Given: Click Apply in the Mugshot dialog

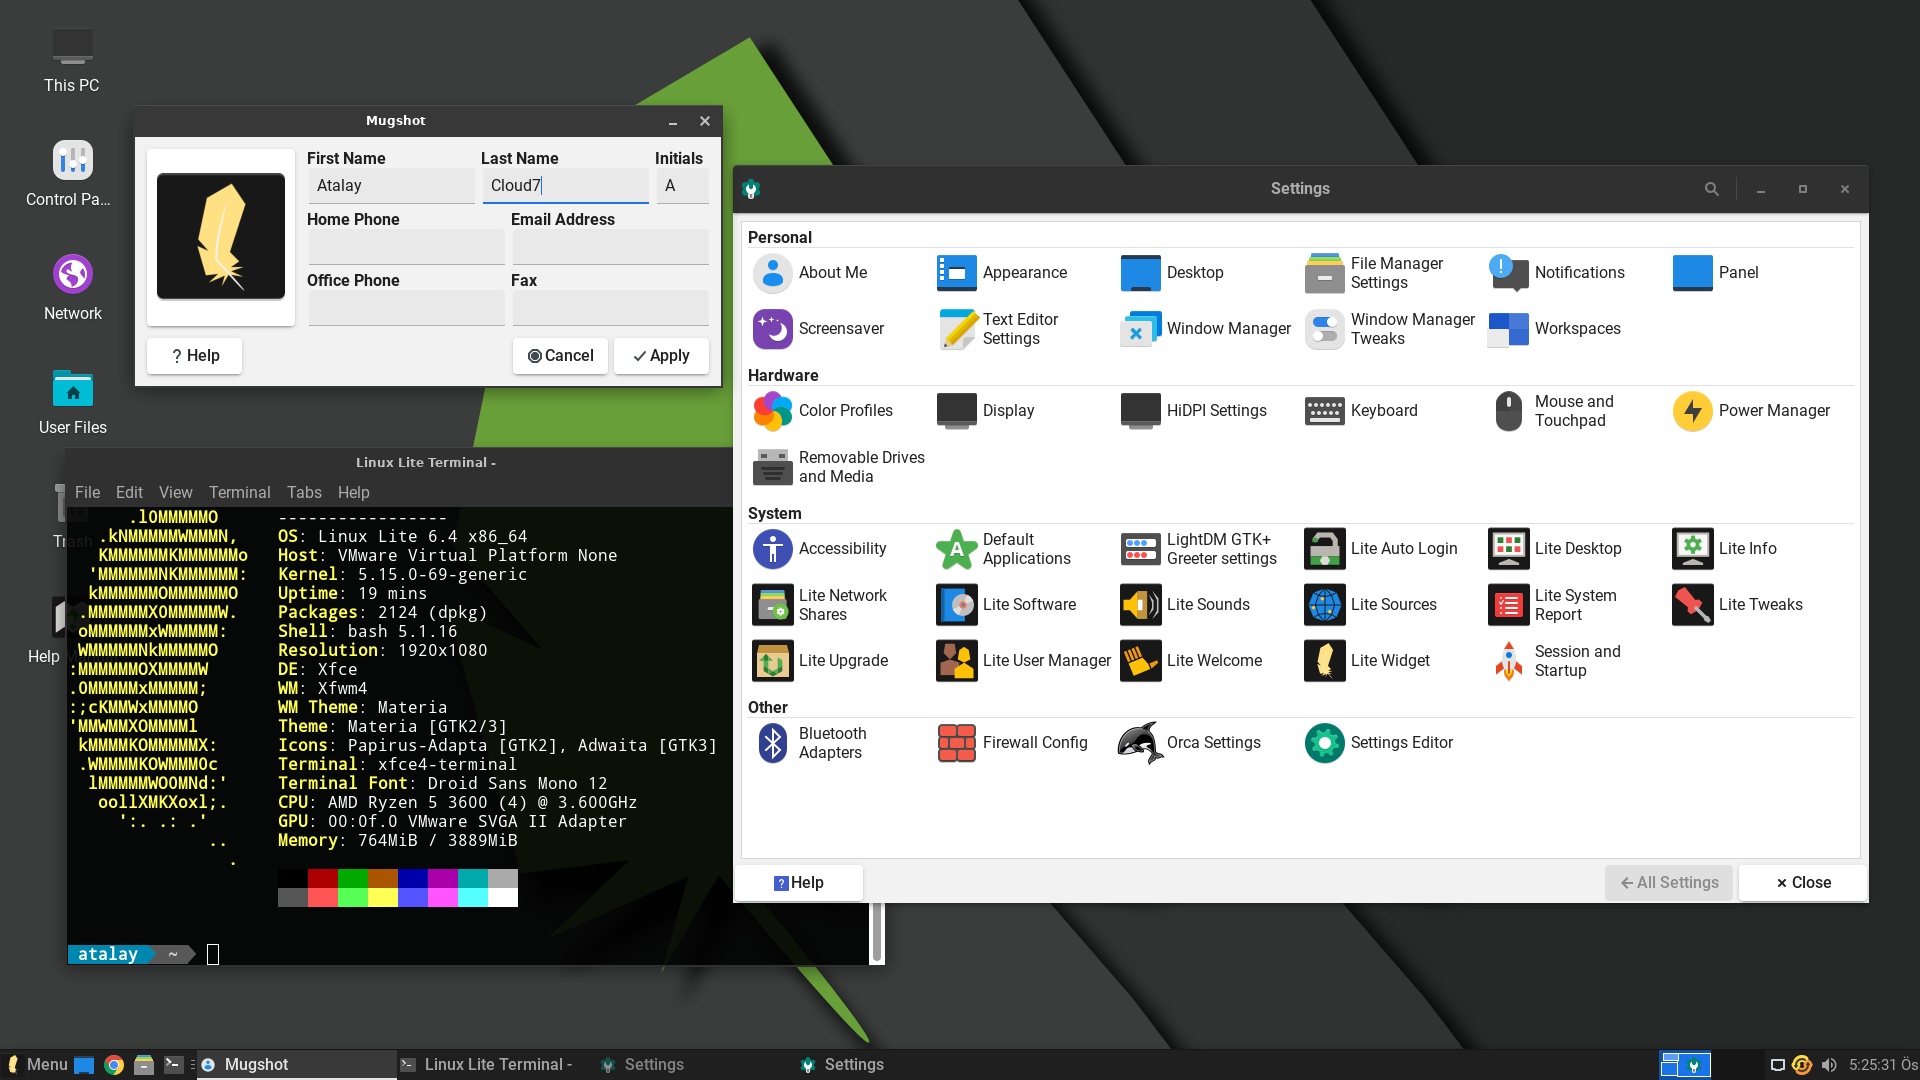Looking at the screenshot, I should tap(661, 356).
